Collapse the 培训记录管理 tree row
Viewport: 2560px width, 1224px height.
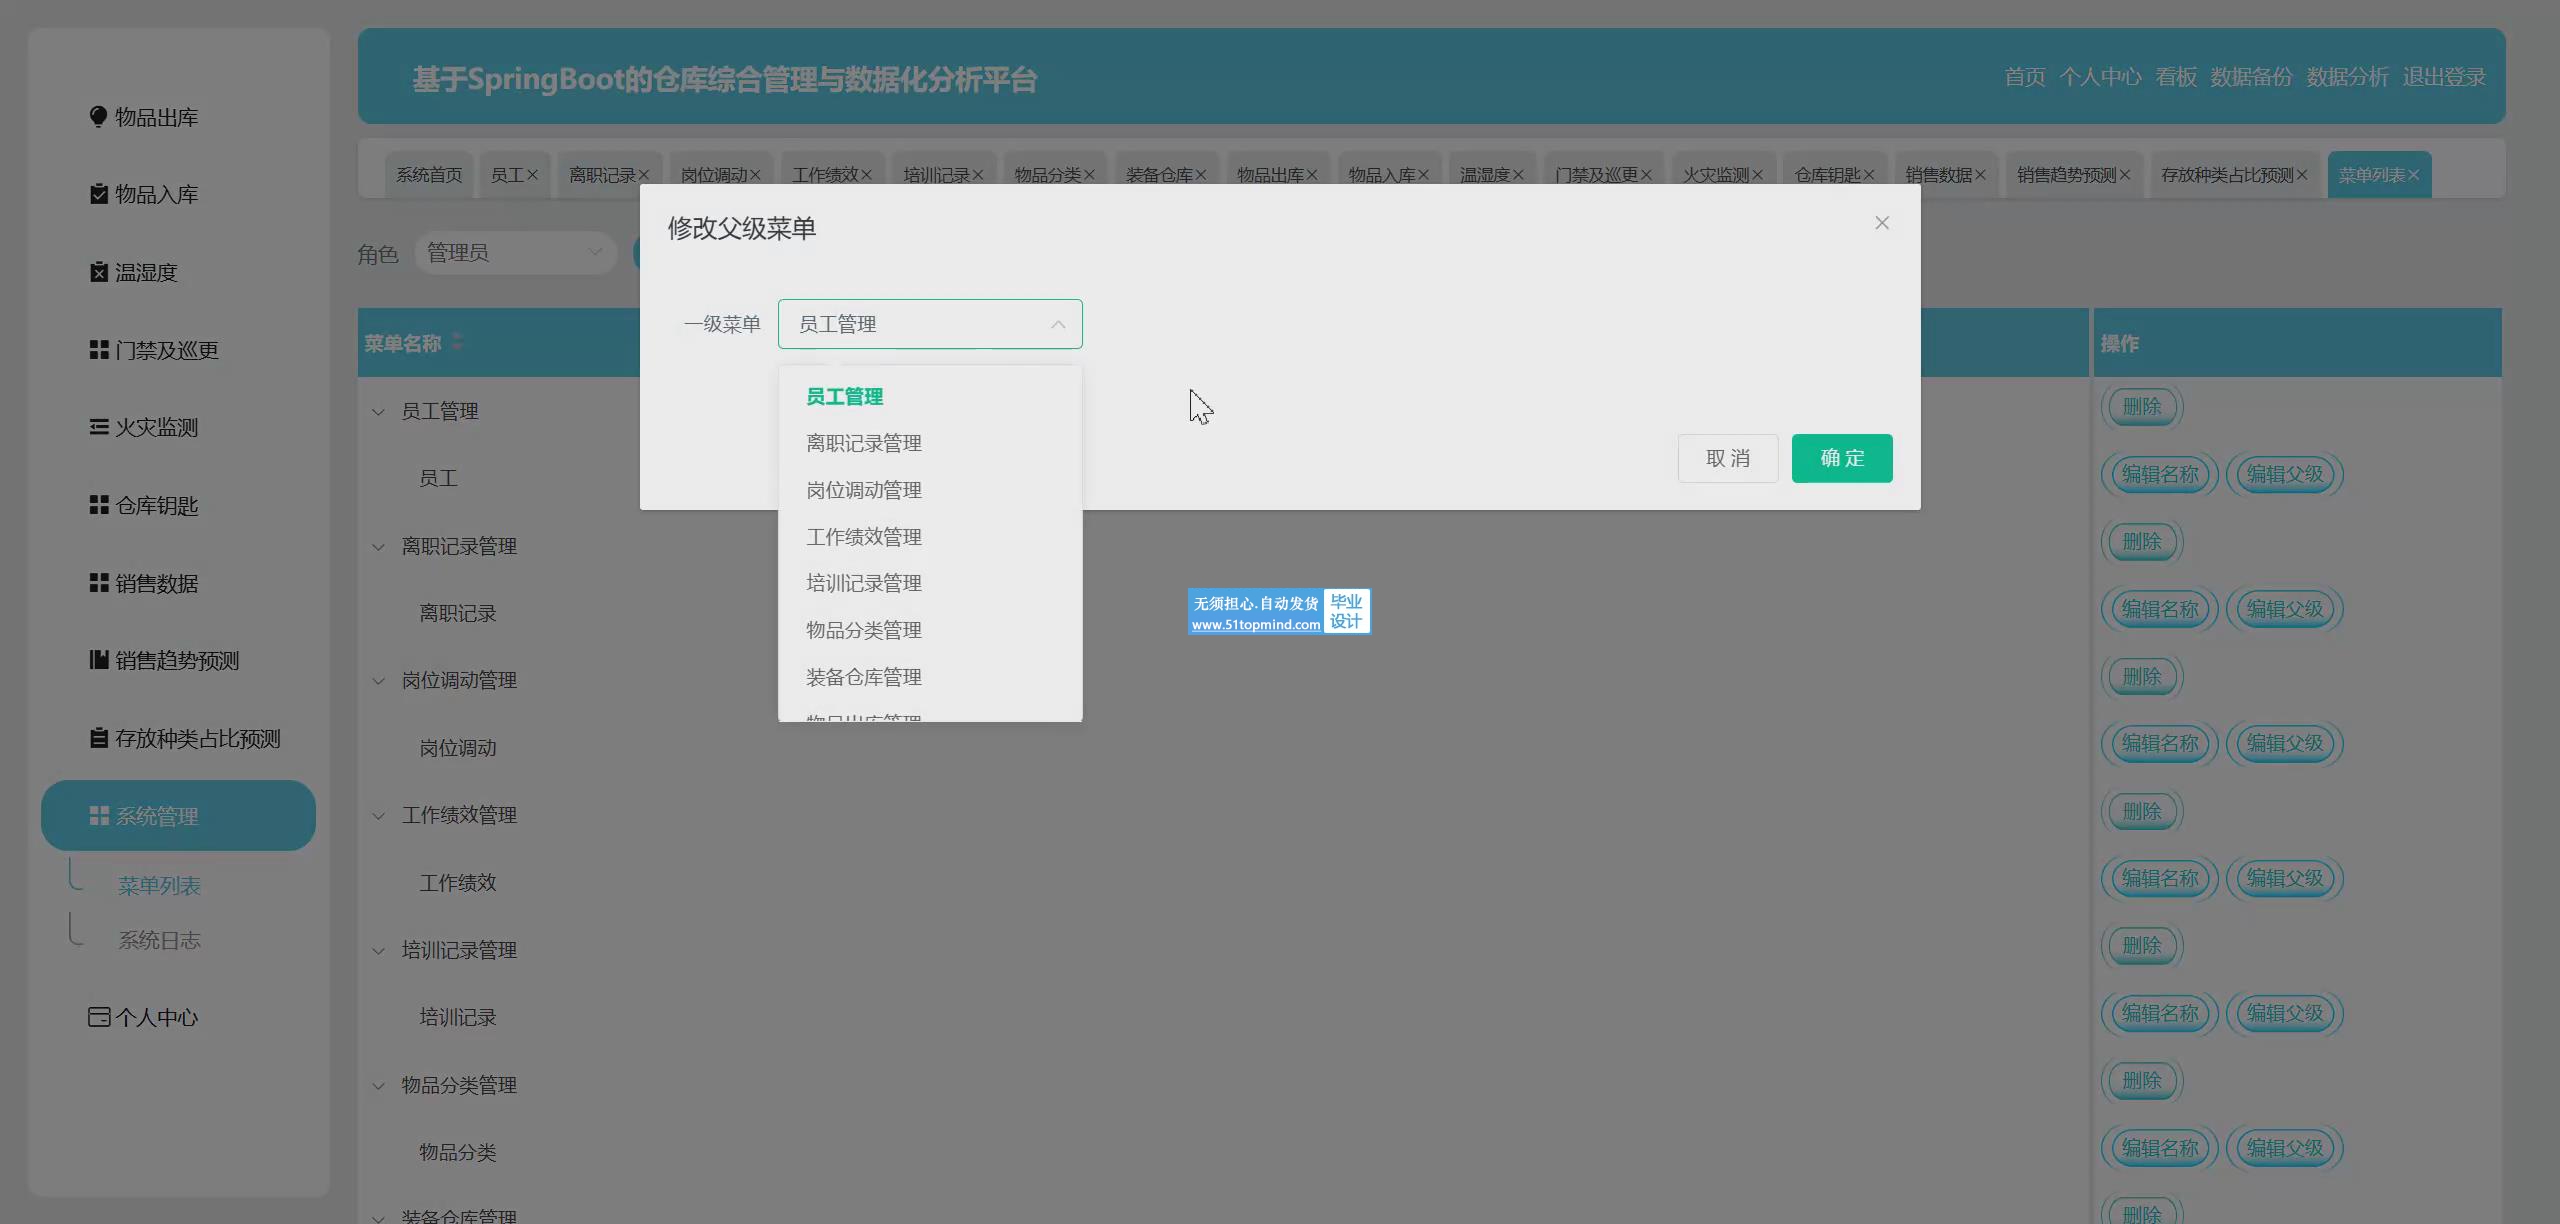378,950
